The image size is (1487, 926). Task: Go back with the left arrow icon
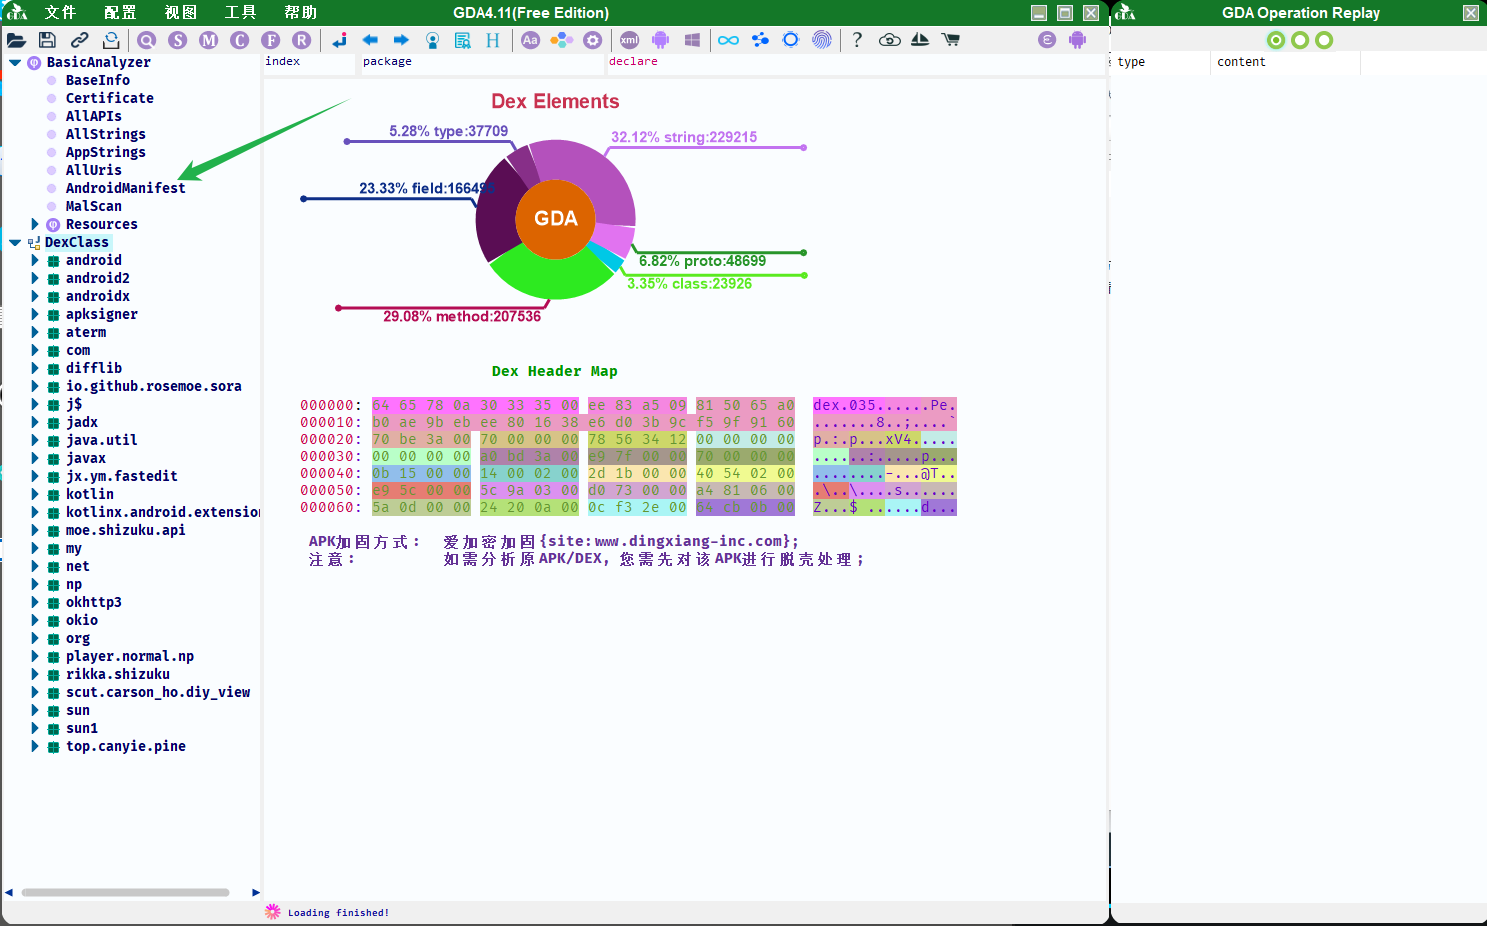[370, 40]
